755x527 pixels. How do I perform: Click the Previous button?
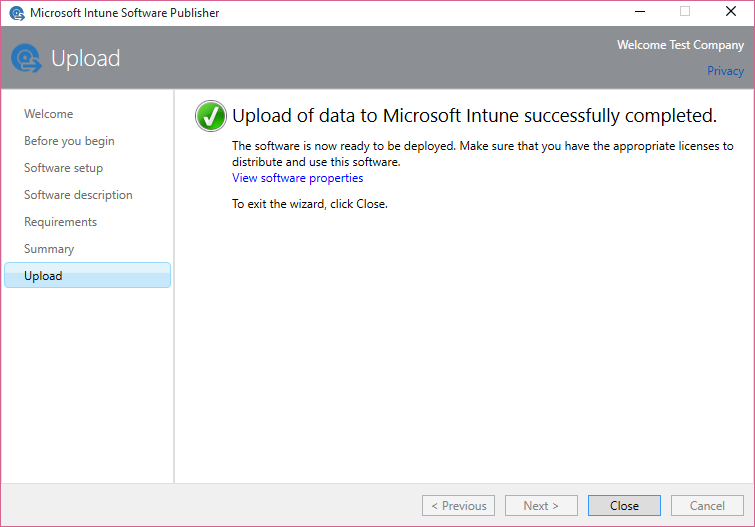click(458, 506)
